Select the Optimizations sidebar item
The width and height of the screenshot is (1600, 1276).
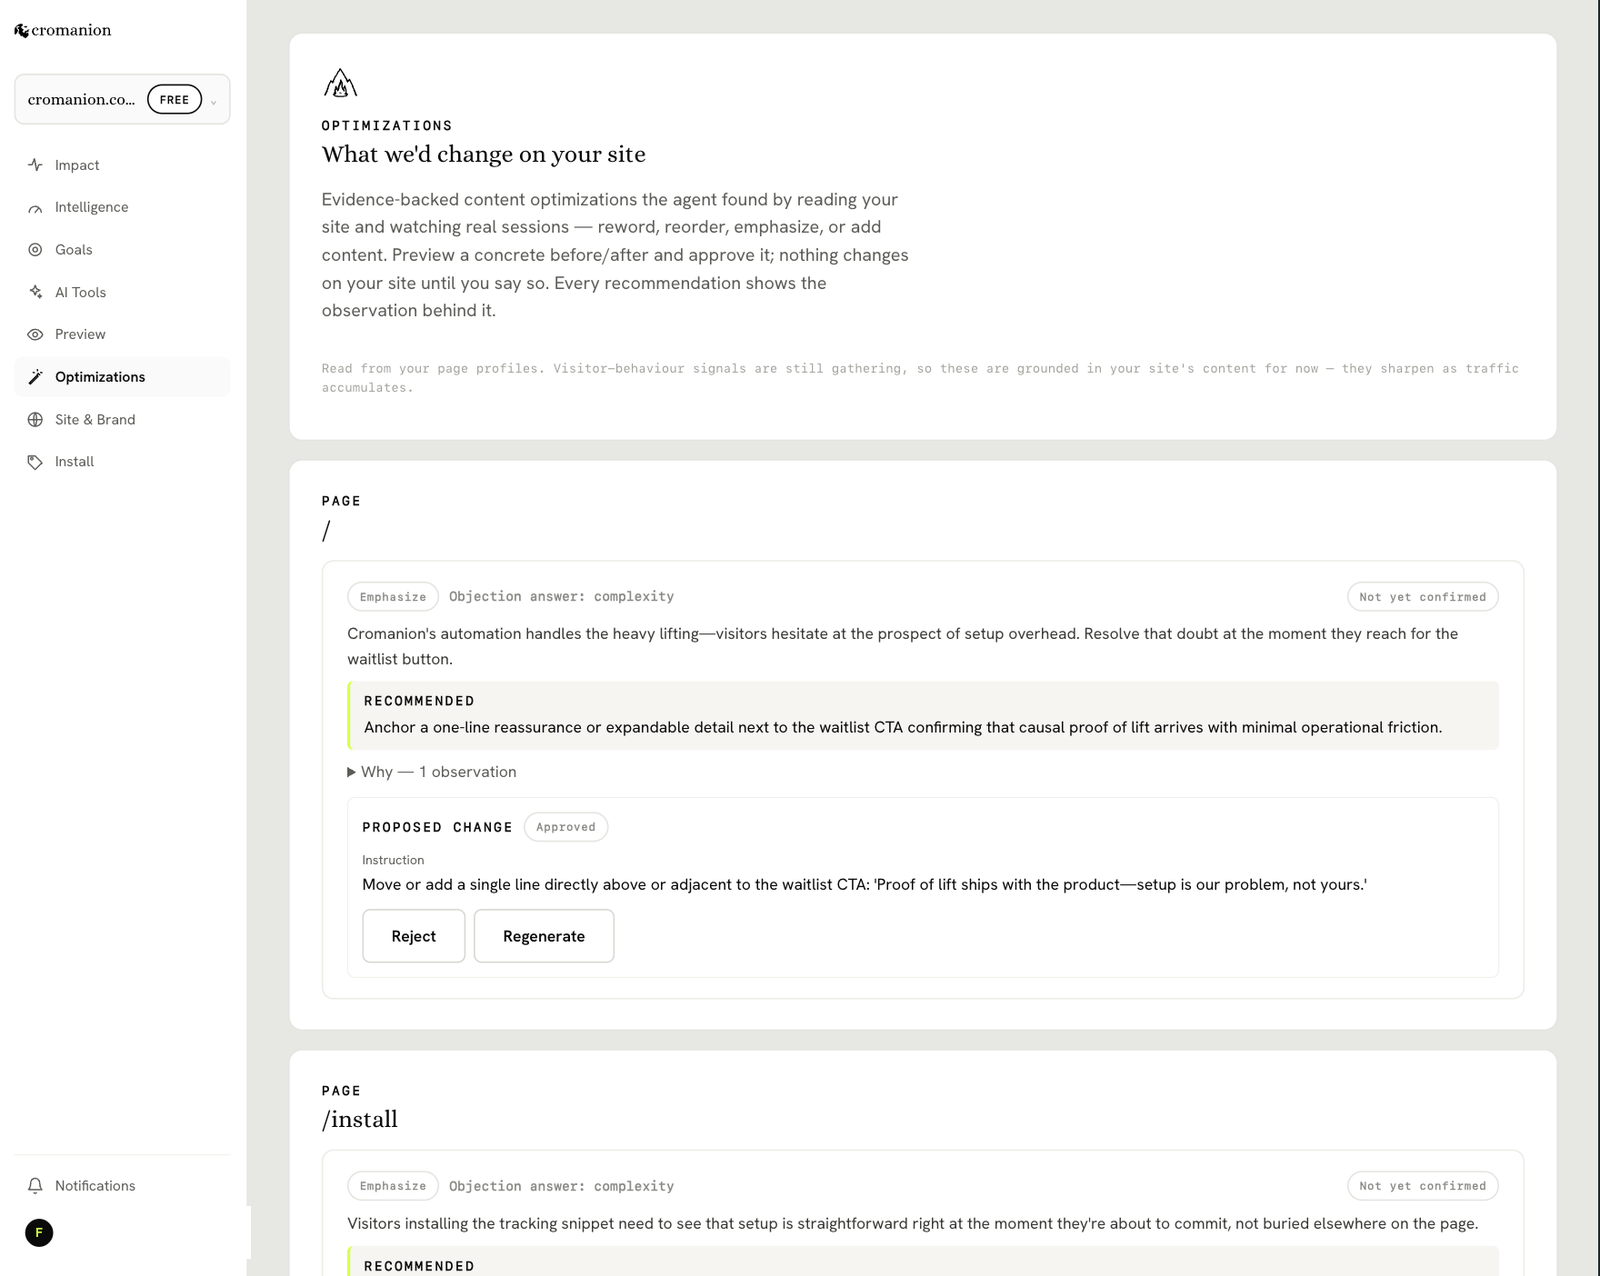(x=122, y=377)
